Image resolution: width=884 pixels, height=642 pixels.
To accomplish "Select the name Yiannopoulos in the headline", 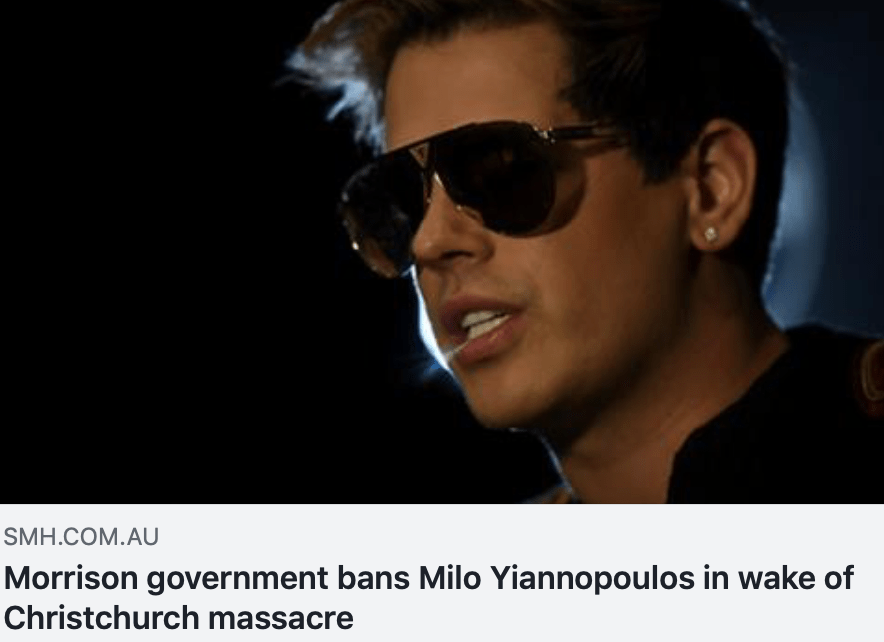I will 593,579.
